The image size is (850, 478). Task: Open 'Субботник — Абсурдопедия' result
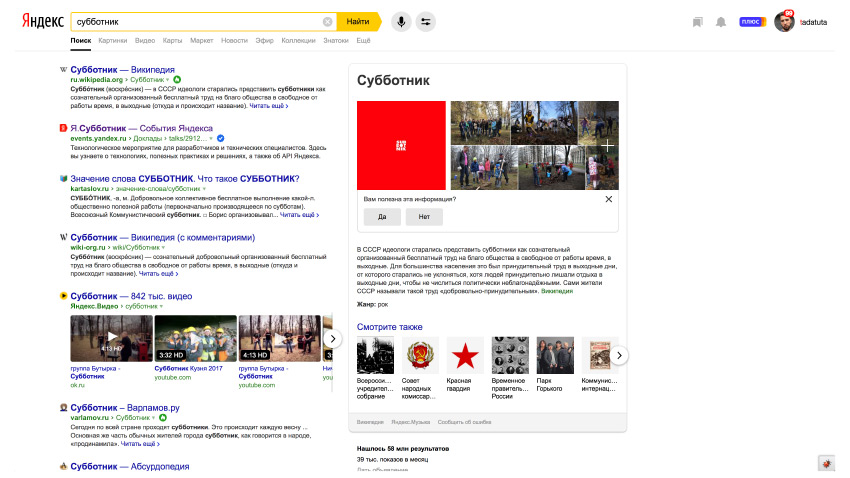pos(130,467)
